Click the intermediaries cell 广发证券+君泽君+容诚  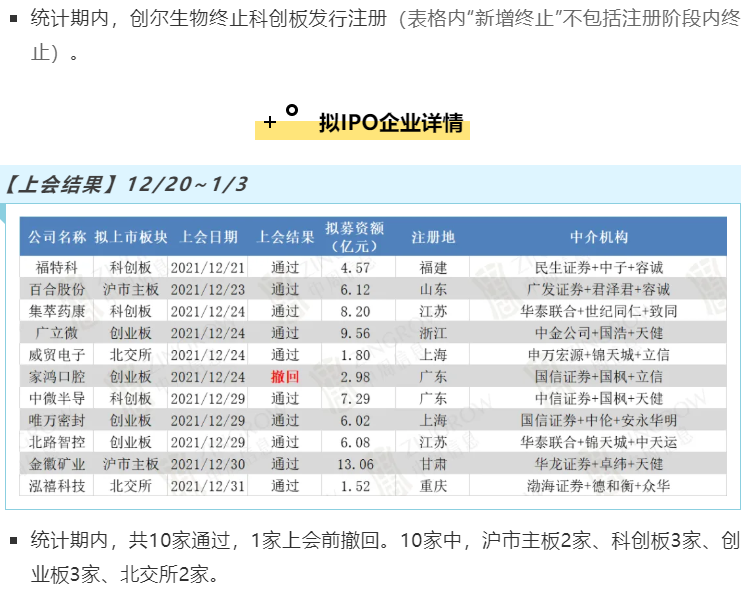599,290
